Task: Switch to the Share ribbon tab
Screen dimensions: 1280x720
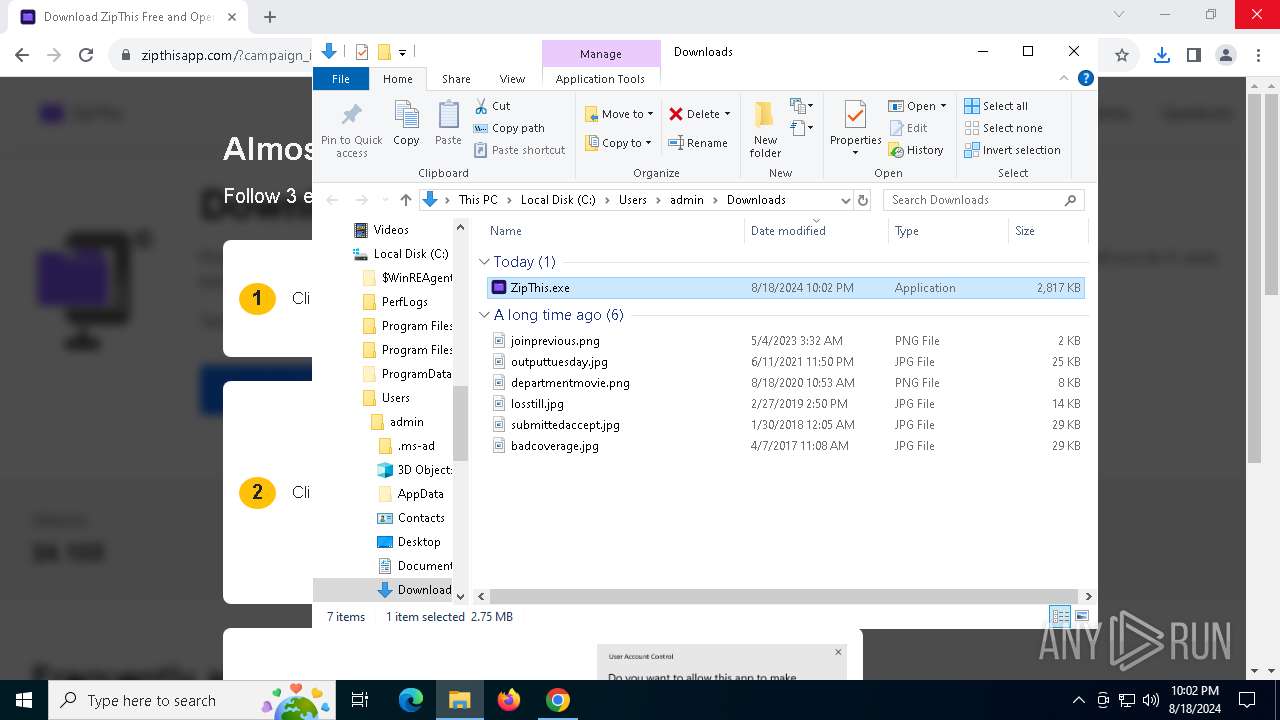Action: [x=456, y=79]
